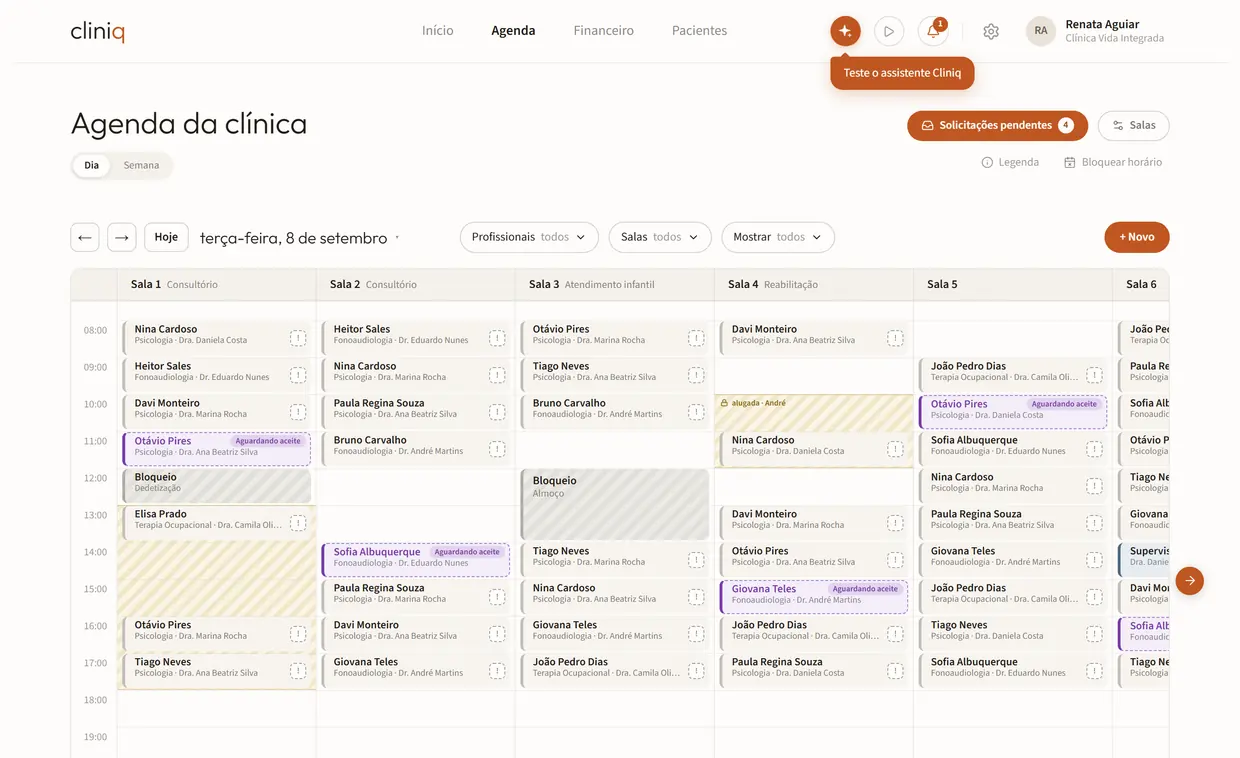Viewport: 1240px width, 758px height.
Task: Open pending Otávio Pires appointment in Sala 5
Action: (1012, 412)
